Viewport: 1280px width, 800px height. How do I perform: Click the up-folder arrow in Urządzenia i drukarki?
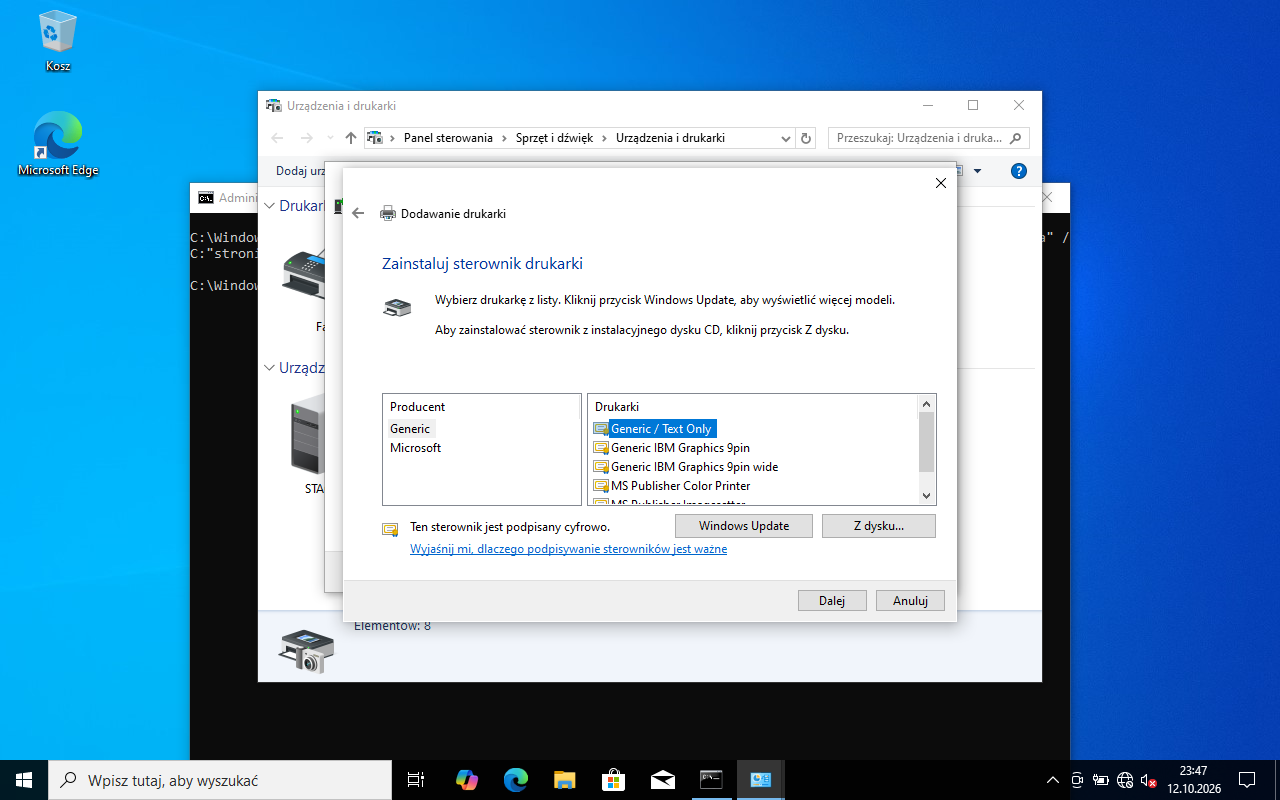pos(350,138)
